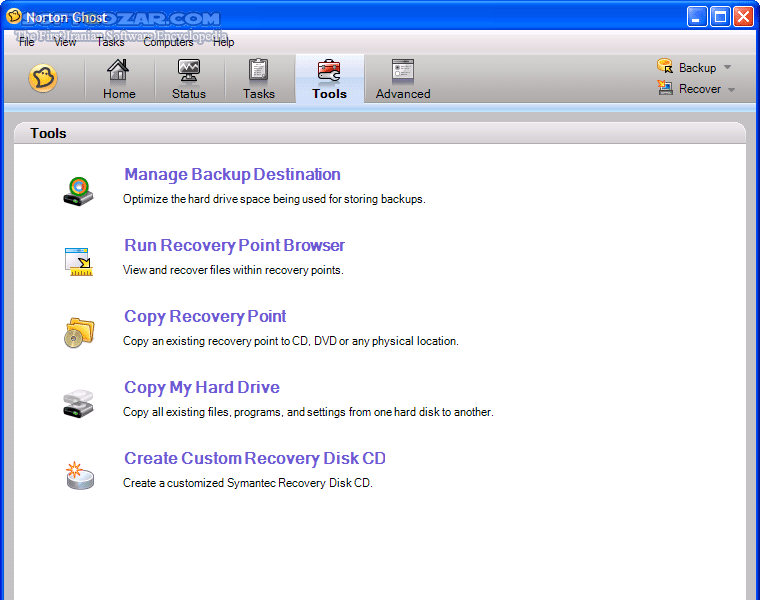The width and height of the screenshot is (760, 600).
Task: Open the Status monitor icon
Action: (x=188, y=70)
